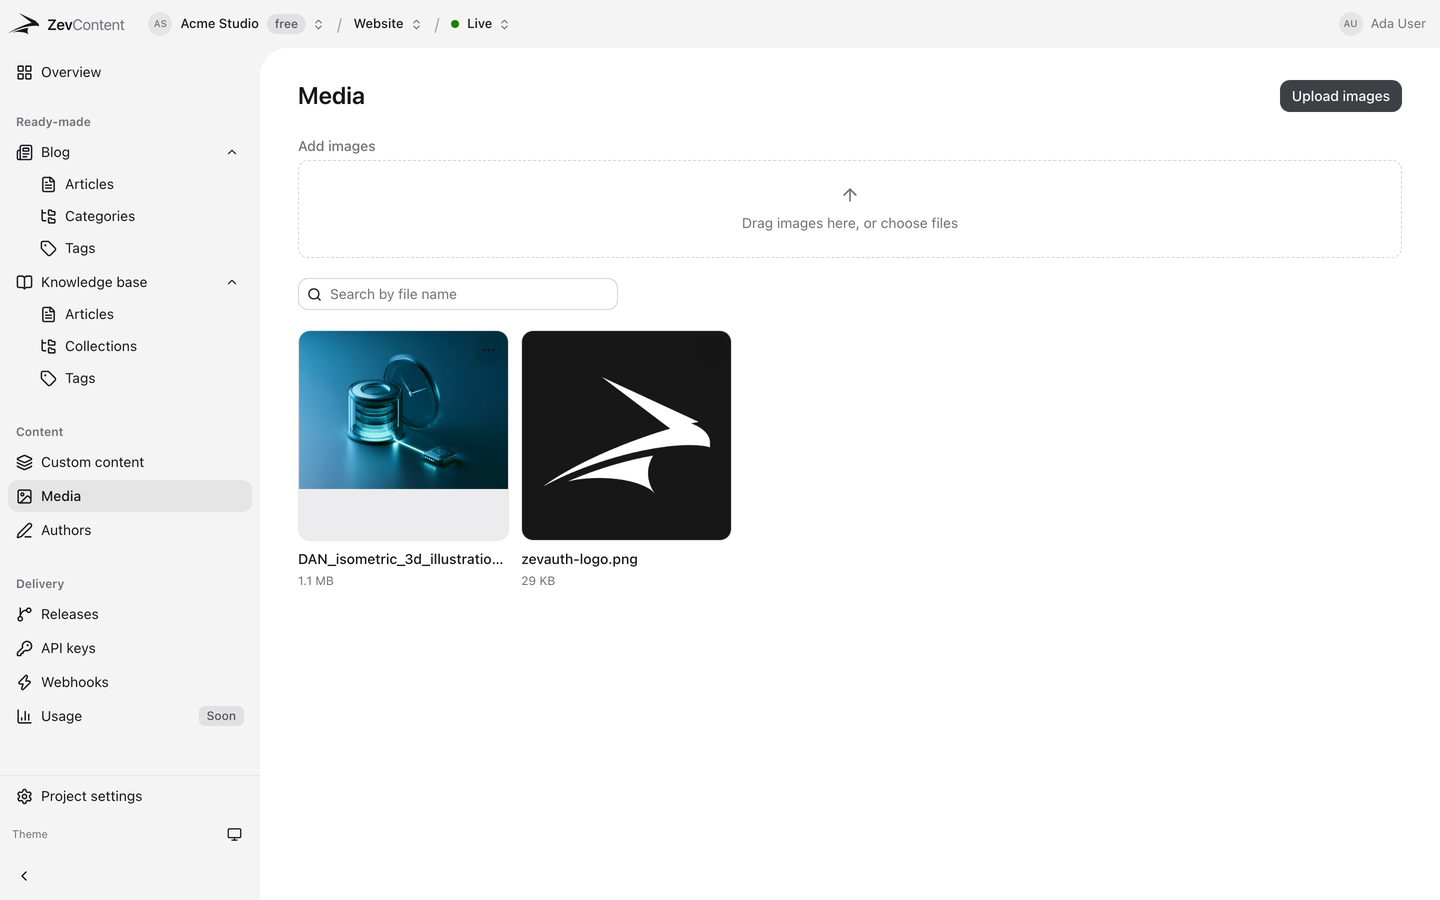This screenshot has height=900, width=1440.
Task: Toggle theme with the monitor icon
Action: [234, 834]
